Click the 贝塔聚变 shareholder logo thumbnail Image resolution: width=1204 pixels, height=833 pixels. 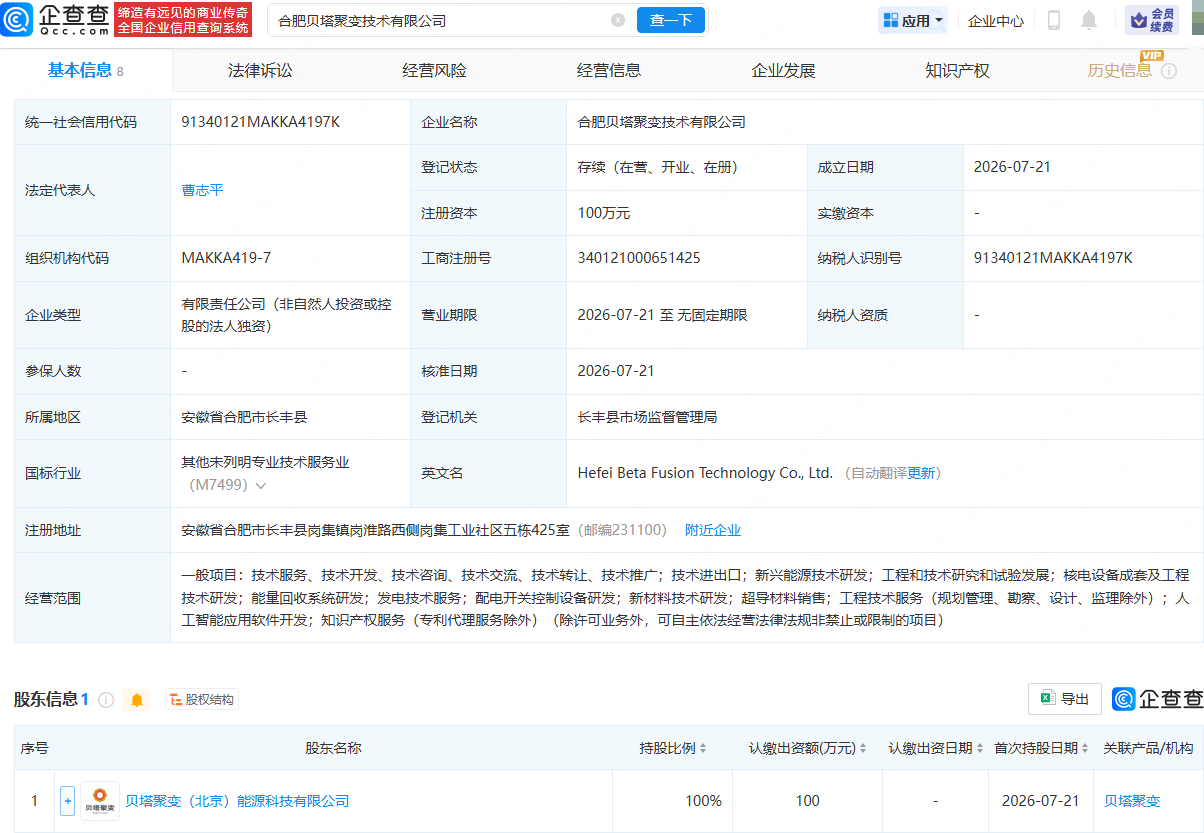99,801
